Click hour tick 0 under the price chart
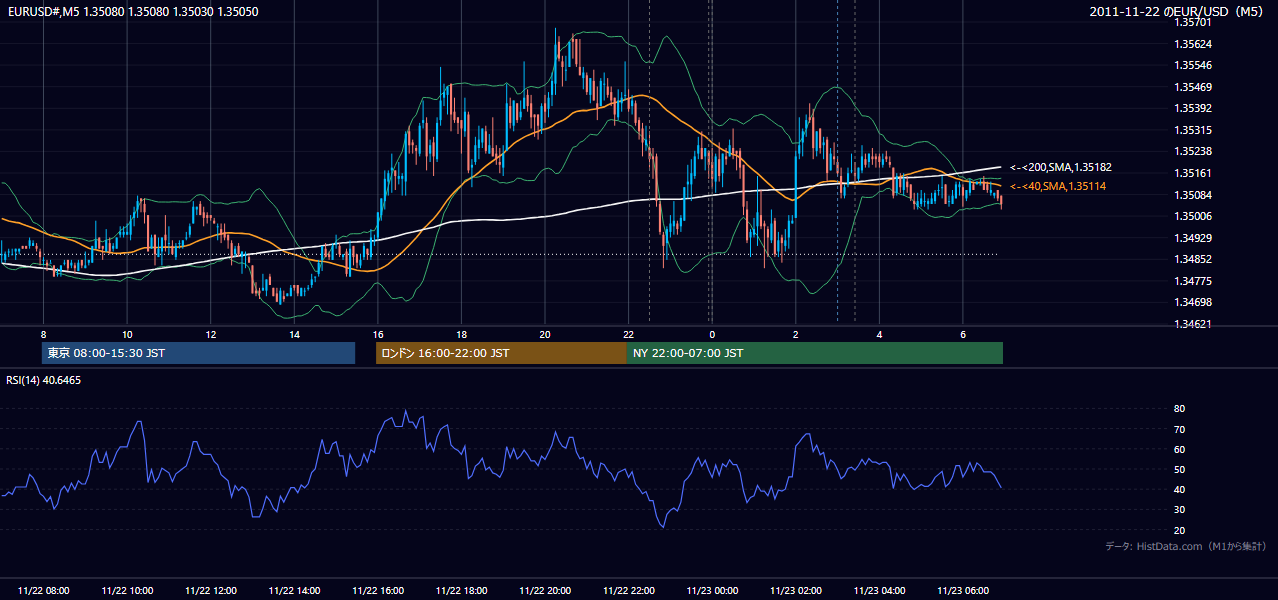The height and width of the screenshot is (600, 1278). [x=712, y=334]
